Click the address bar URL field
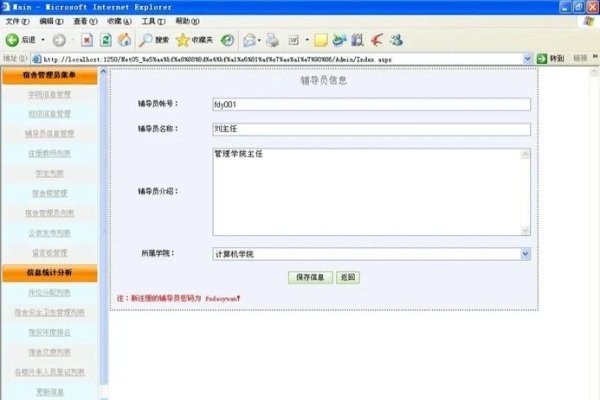The width and height of the screenshot is (600, 400). click(x=281, y=59)
